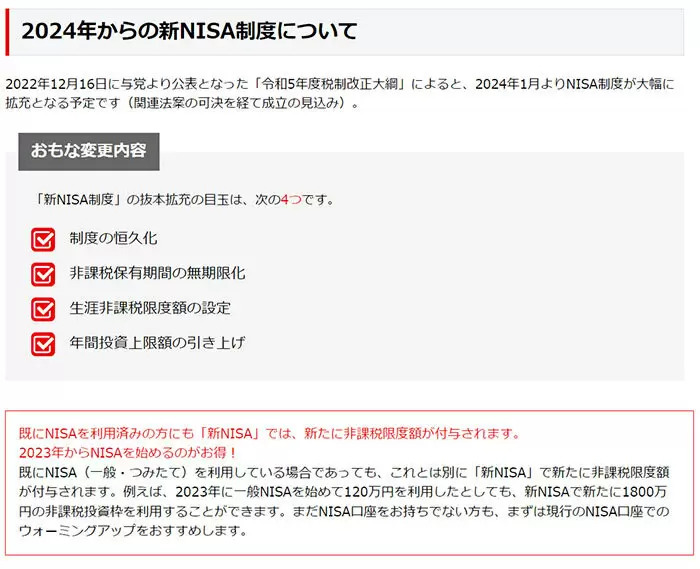The width and height of the screenshot is (700, 569).
Task: Click the text 非課税保有期間の無期限化
Action: pyautogui.click(x=157, y=273)
